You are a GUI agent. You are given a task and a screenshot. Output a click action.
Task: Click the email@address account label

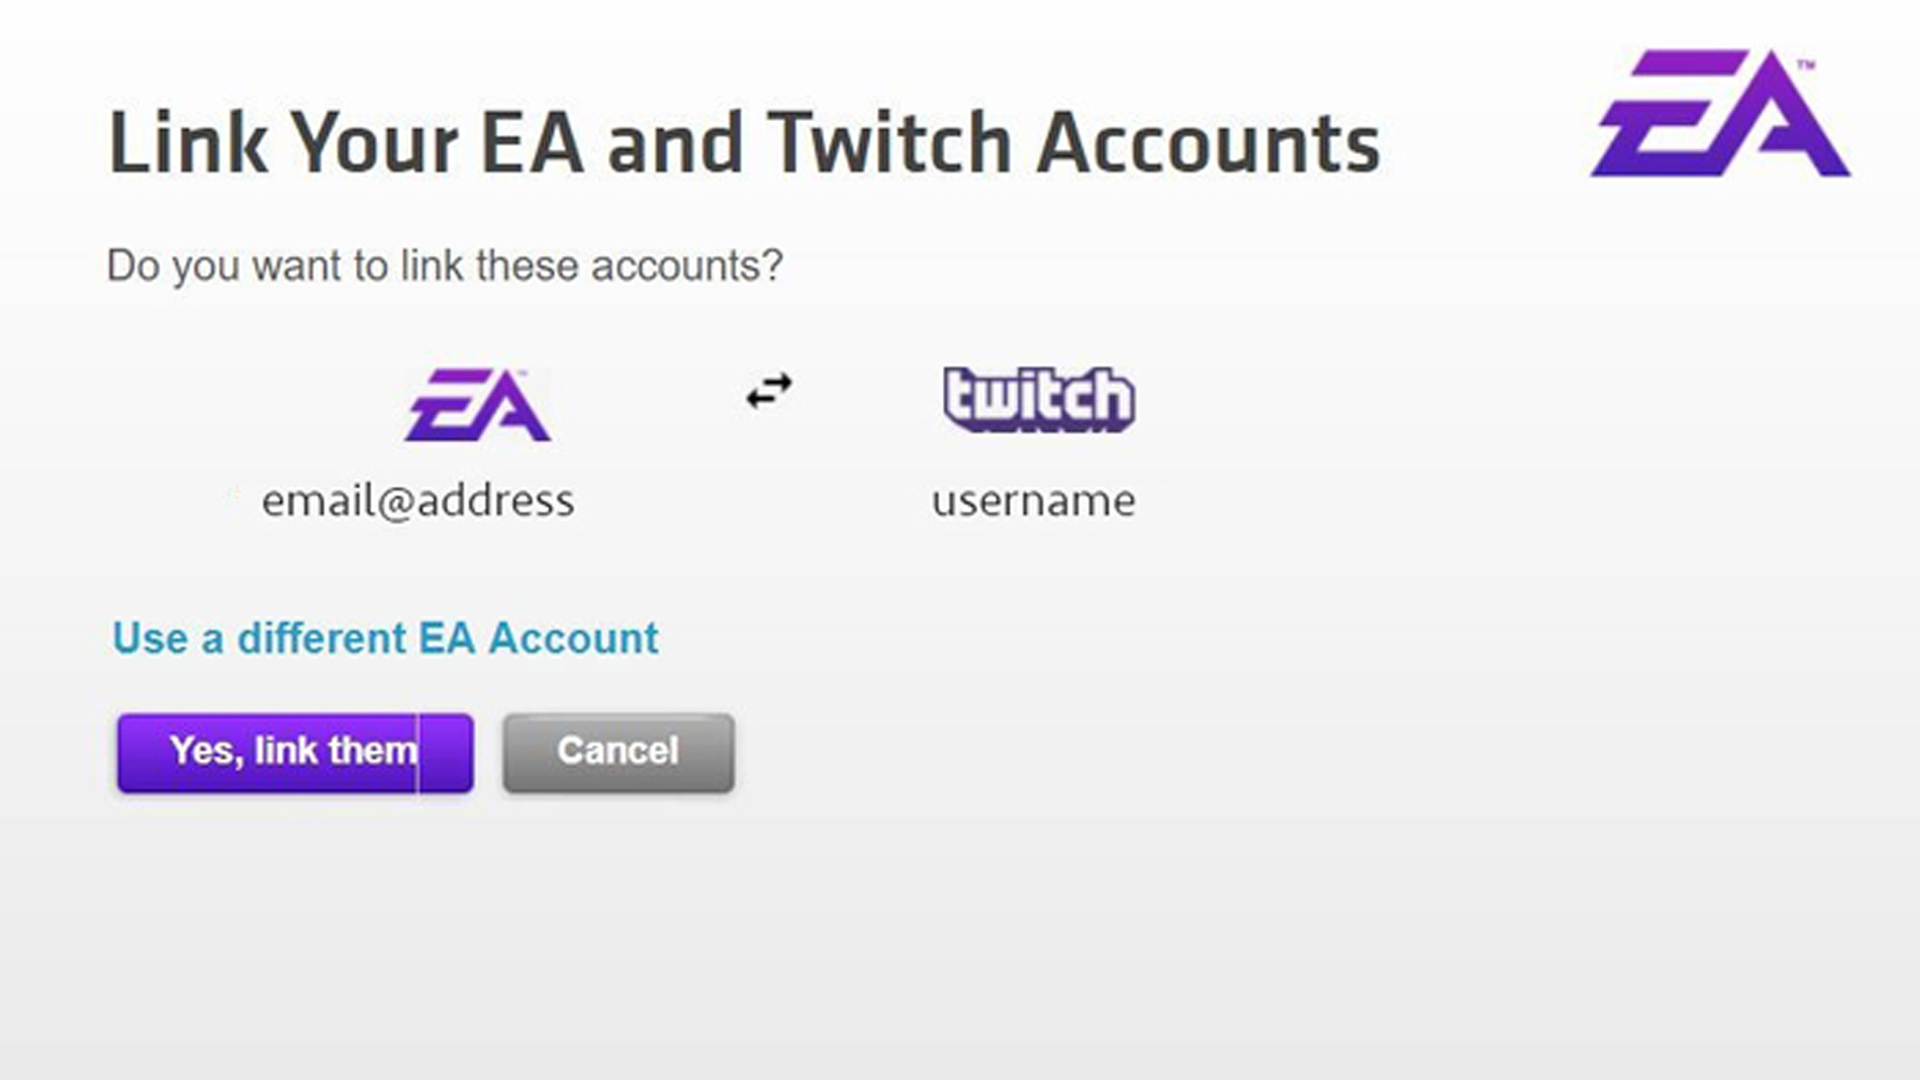point(418,500)
